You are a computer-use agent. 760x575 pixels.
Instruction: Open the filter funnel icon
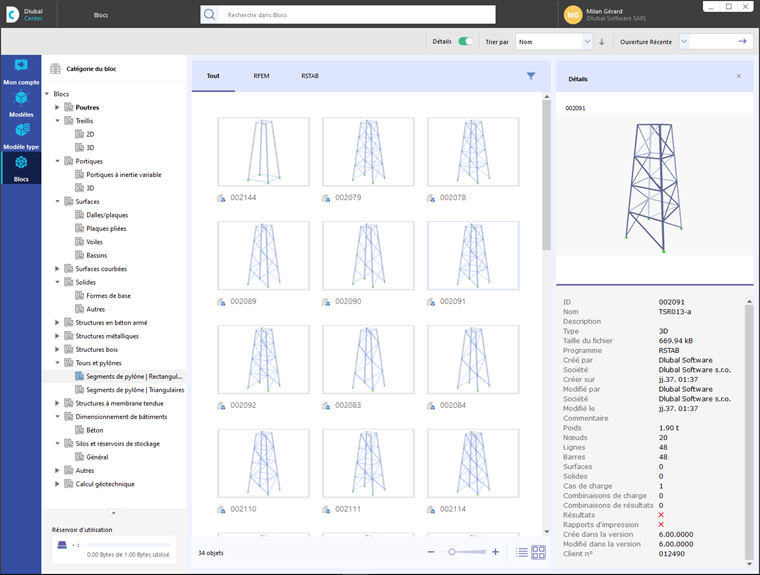[531, 76]
